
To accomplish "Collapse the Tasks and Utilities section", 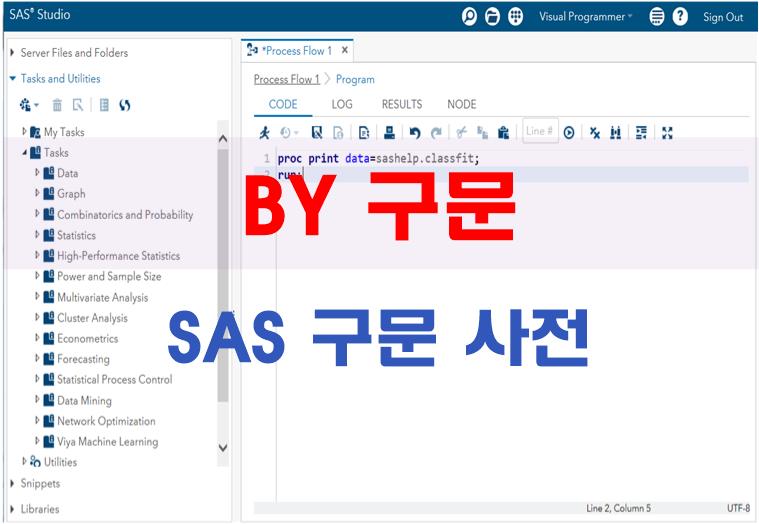I will pyautogui.click(x=12, y=78).
